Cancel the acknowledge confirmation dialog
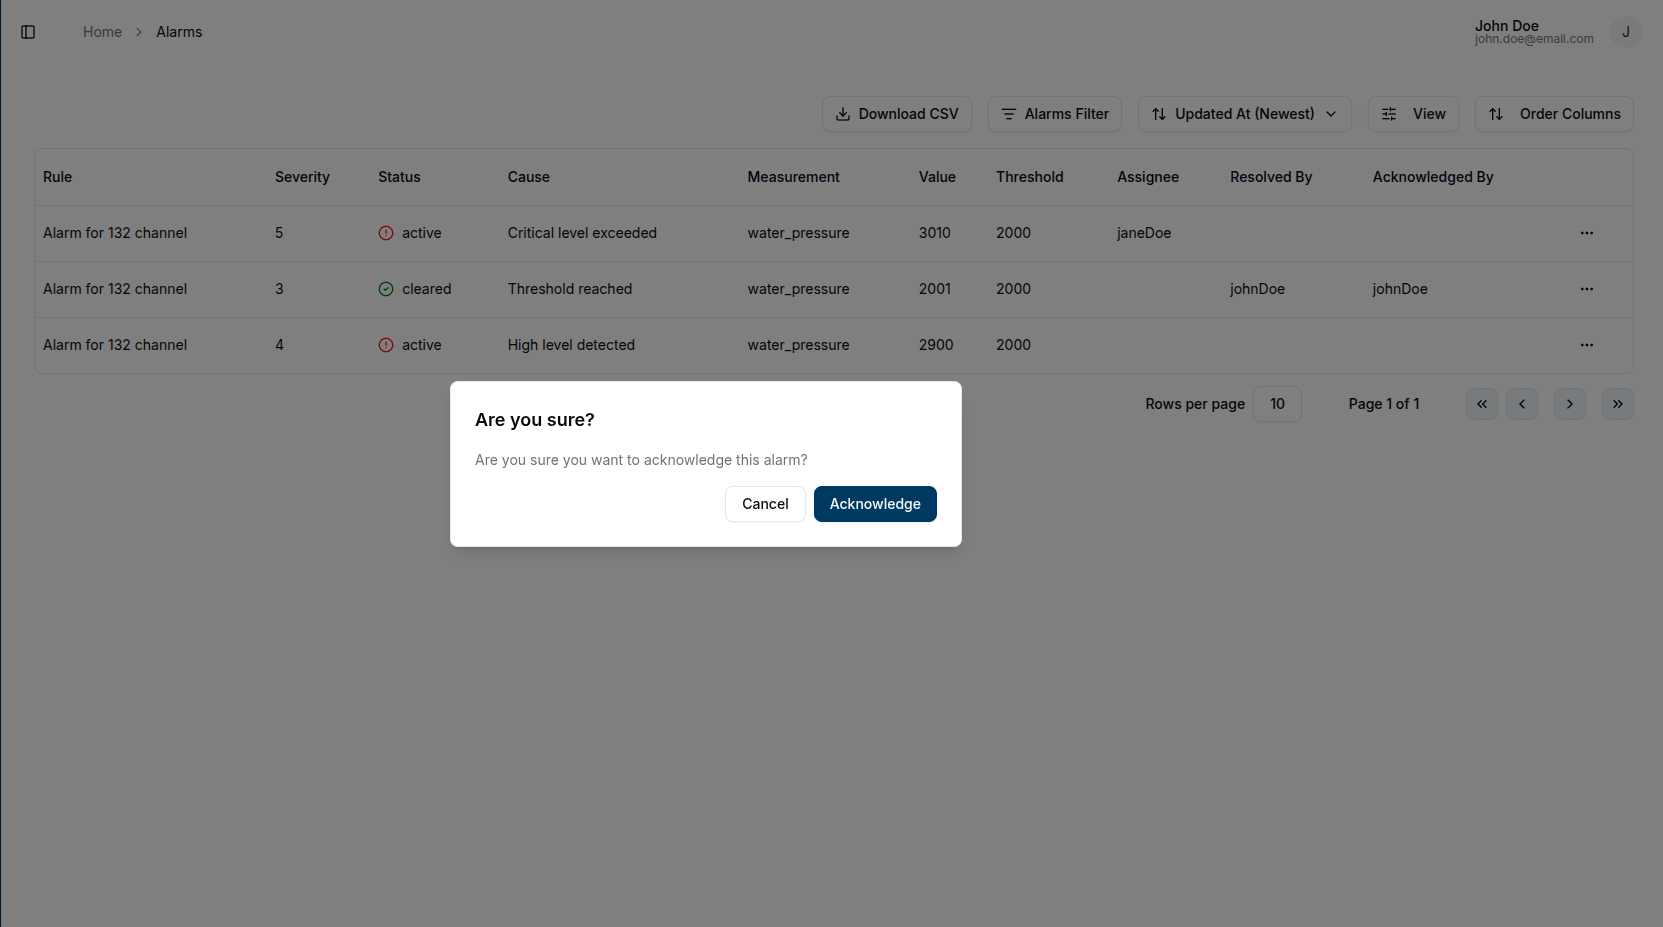Viewport: 1663px width, 927px height. [x=764, y=504]
